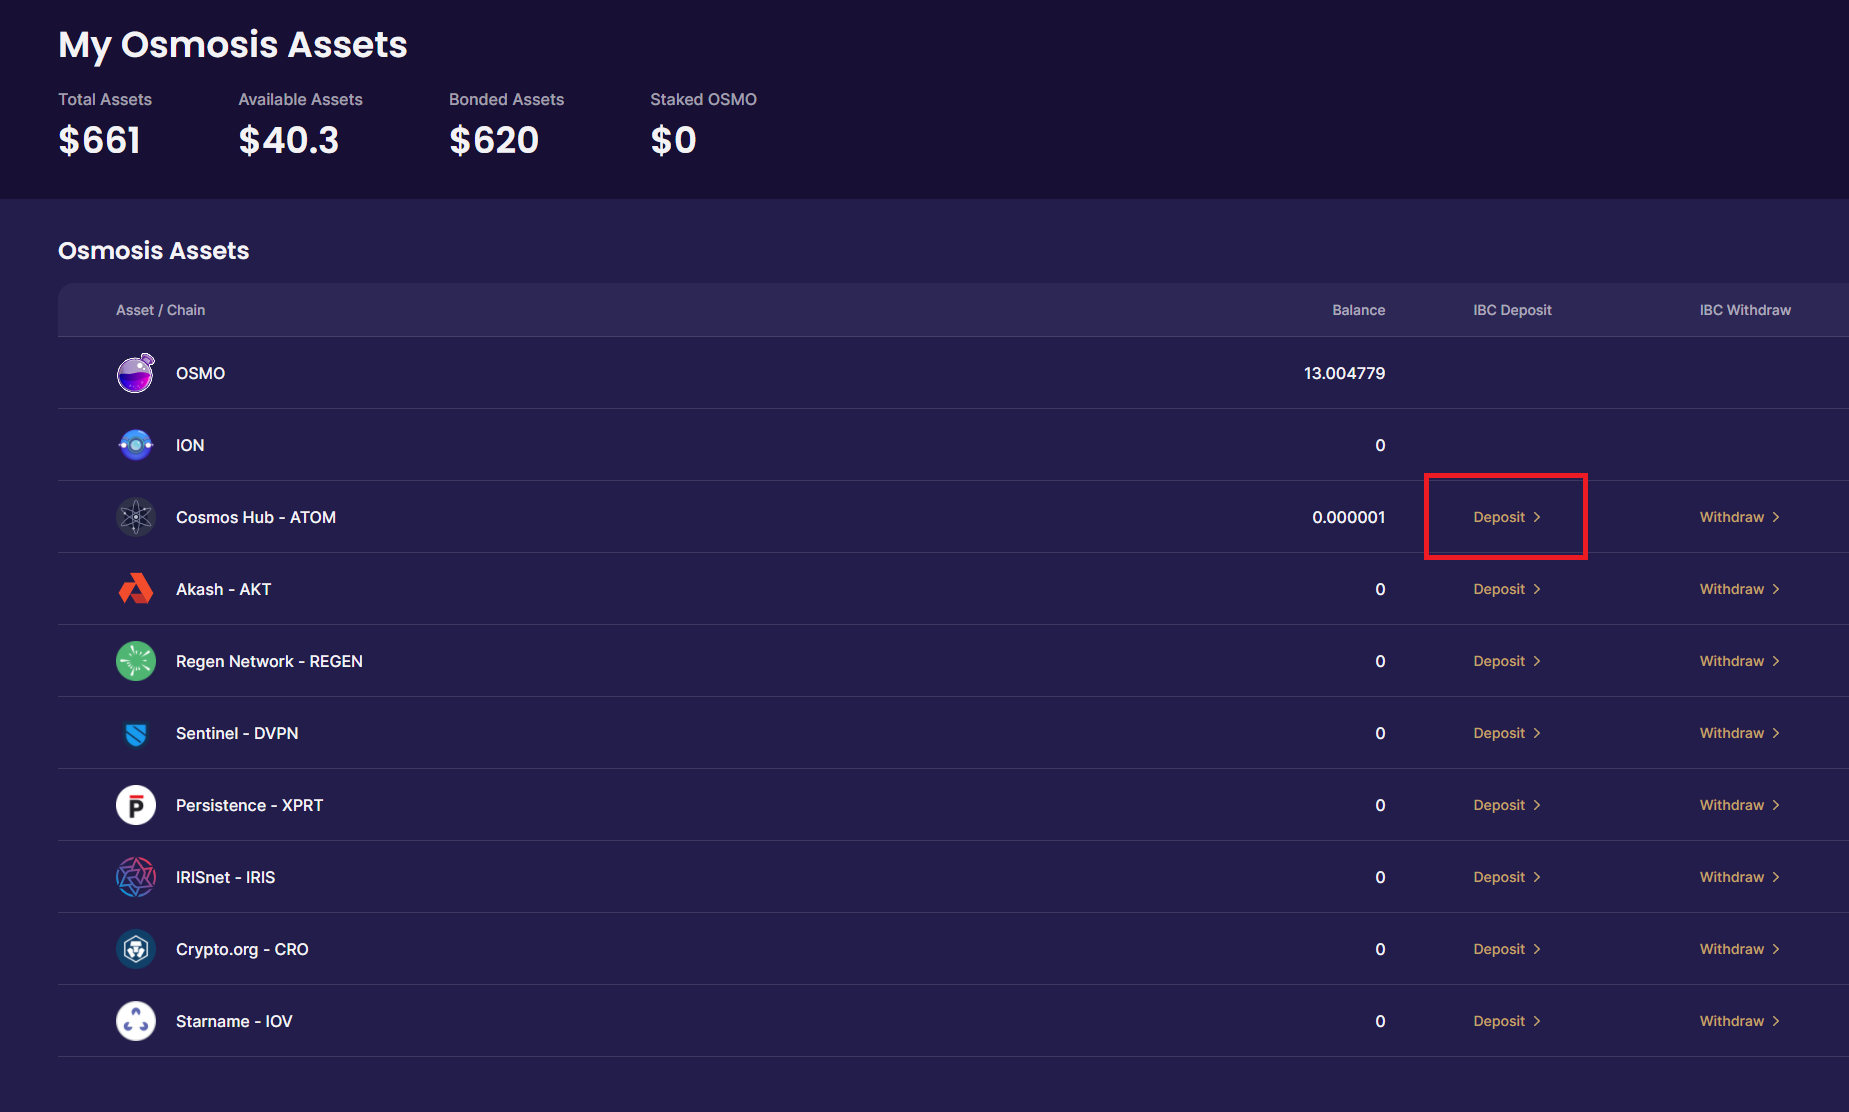Screen dimensions: 1849x1112
Task: Withdraw Crypto.org CRO tokens
Action: (x=1739, y=949)
